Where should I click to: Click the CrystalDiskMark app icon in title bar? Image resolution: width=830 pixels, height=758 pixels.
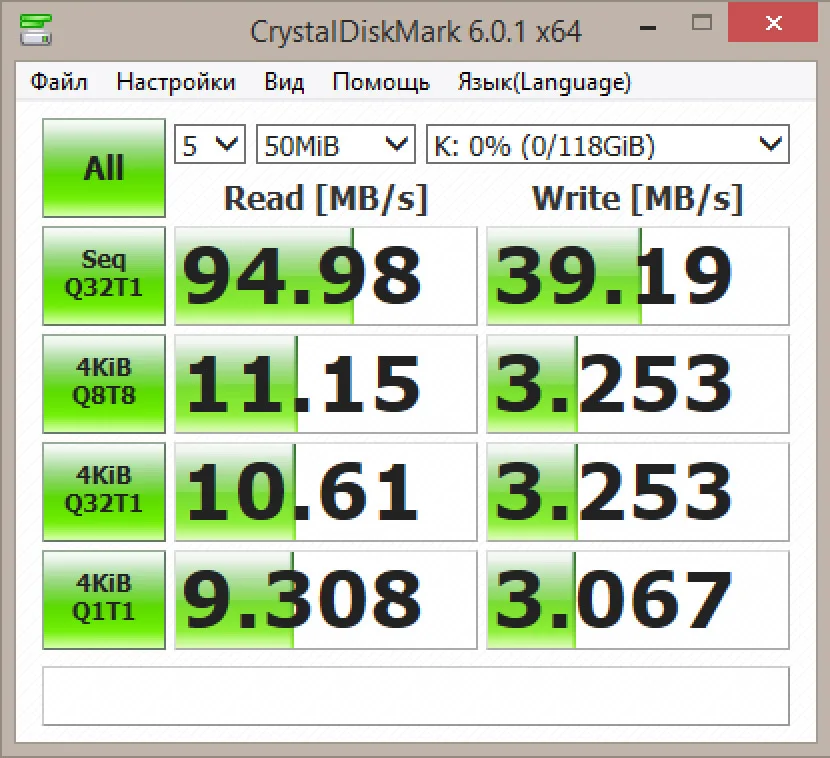pyautogui.click(x=35, y=30)
